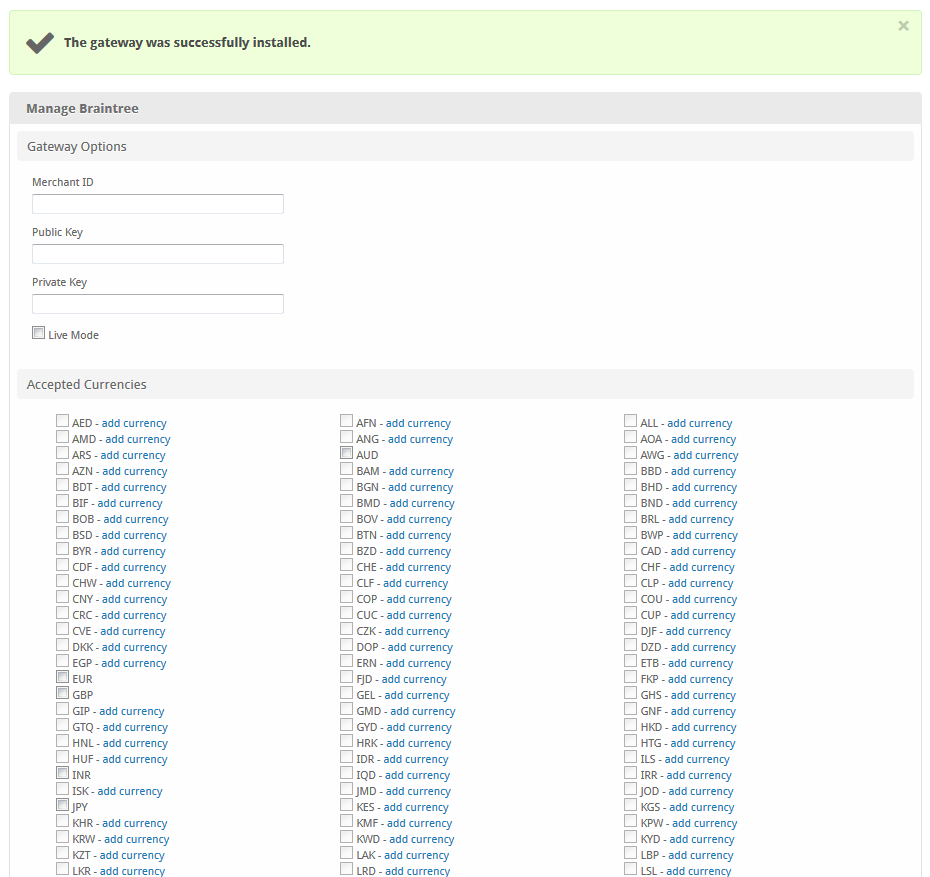This screenshot has height=877, width=930.
Task: Add the CNY currency
Action: [134, 599]
